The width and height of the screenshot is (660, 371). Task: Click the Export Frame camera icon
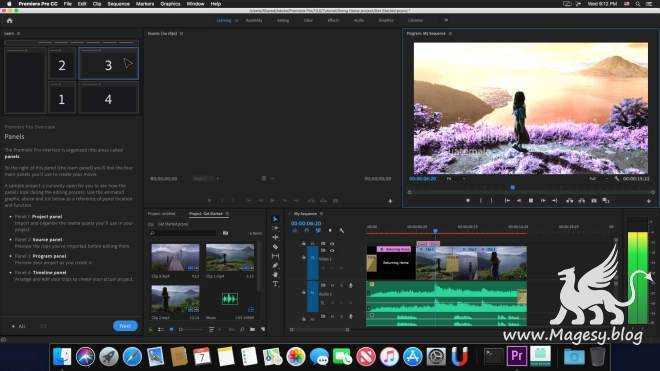(x=593, y=201)
